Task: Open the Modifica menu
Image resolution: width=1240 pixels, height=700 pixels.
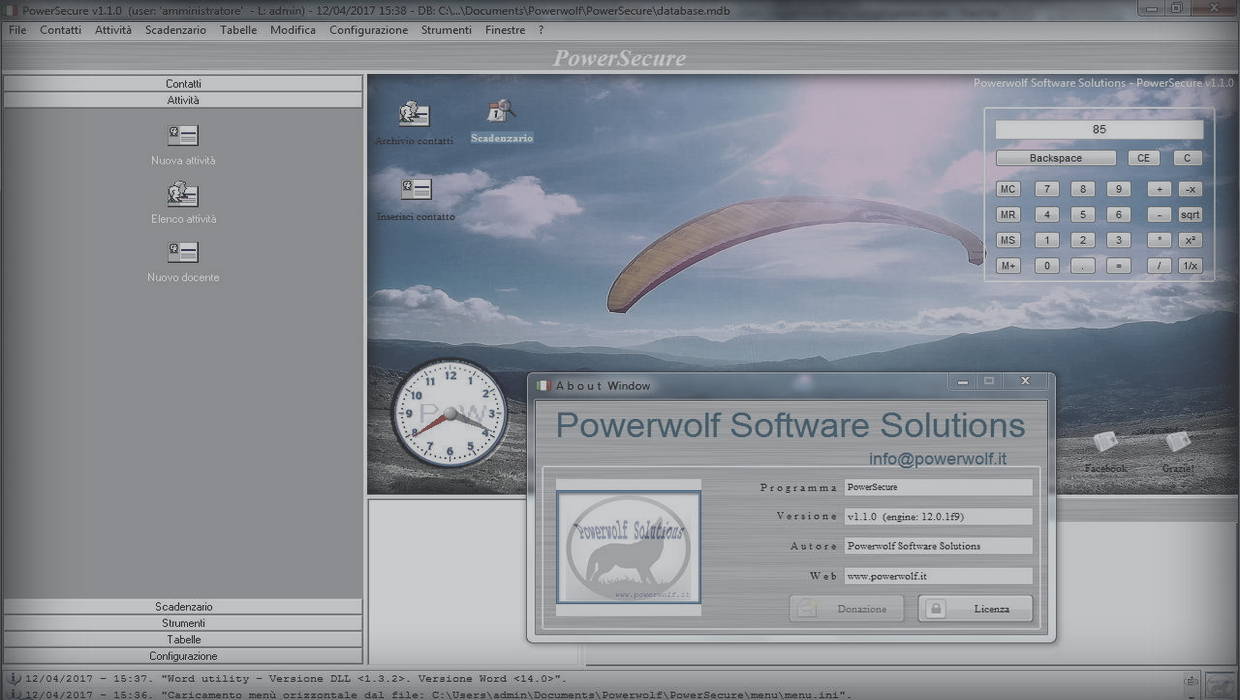Action: 293,30
